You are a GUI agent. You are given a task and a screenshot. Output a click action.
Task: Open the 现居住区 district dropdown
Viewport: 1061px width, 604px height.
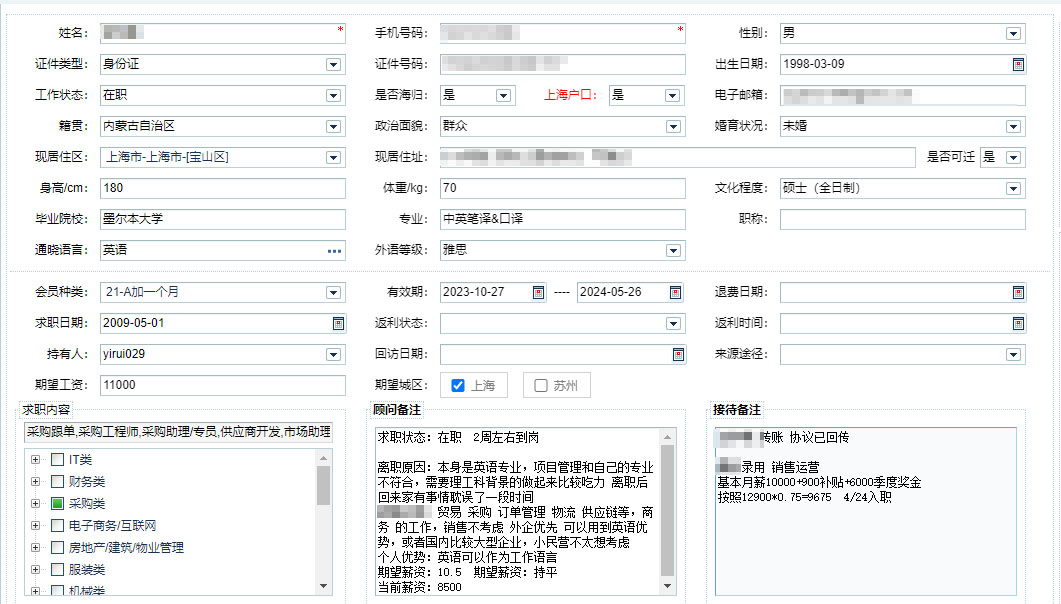tap(333, 158)
